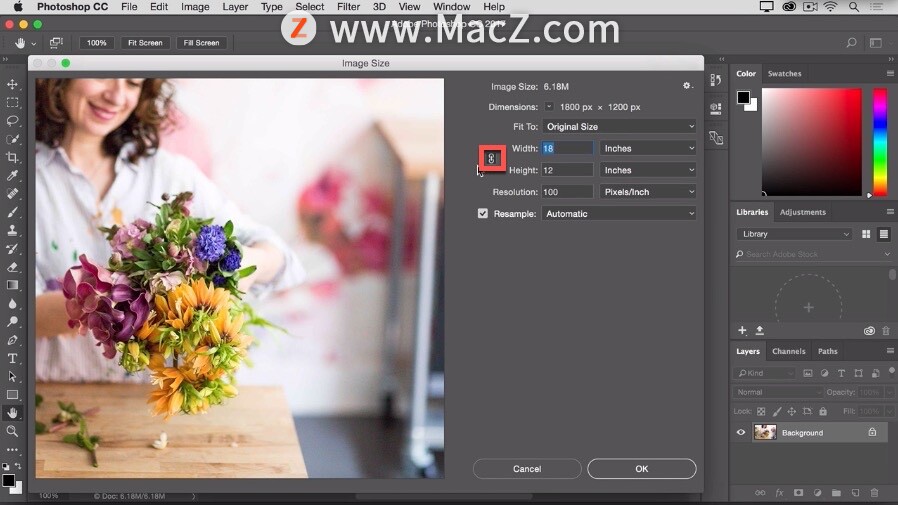Select the Quick Selection tool

point(12,139)
